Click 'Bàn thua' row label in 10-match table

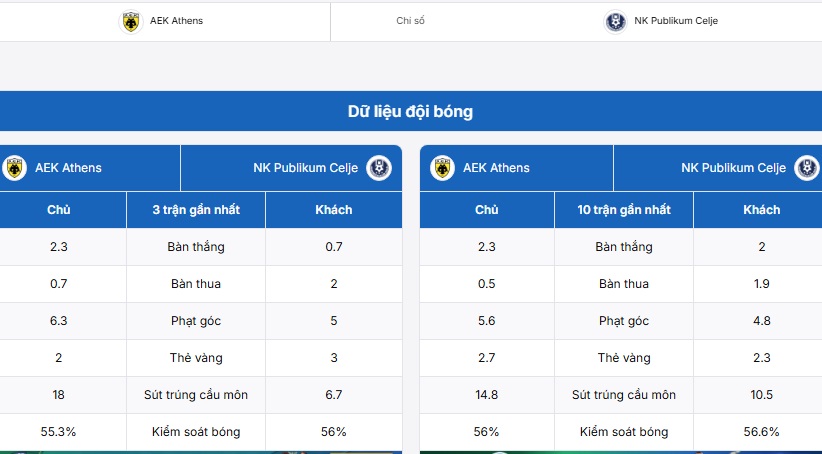coord(624,284)
